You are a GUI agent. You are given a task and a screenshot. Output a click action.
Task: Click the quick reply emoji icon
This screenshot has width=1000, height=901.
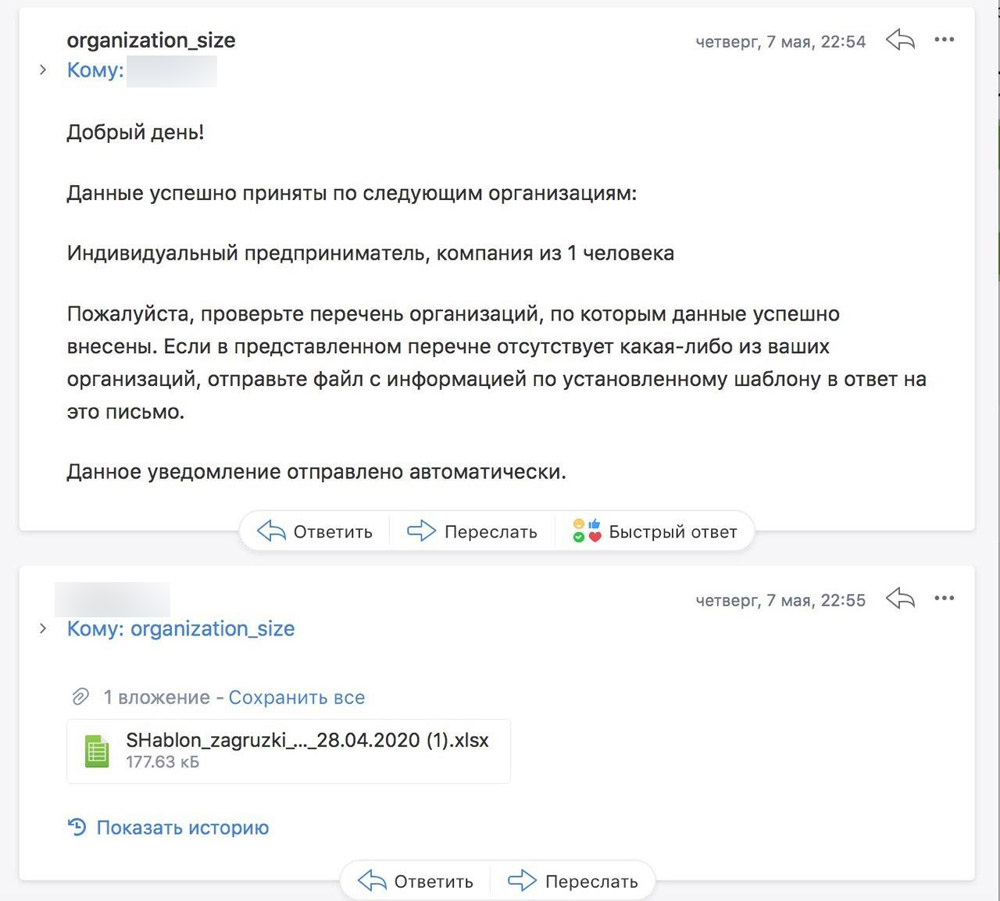click(x=585, y=531)
